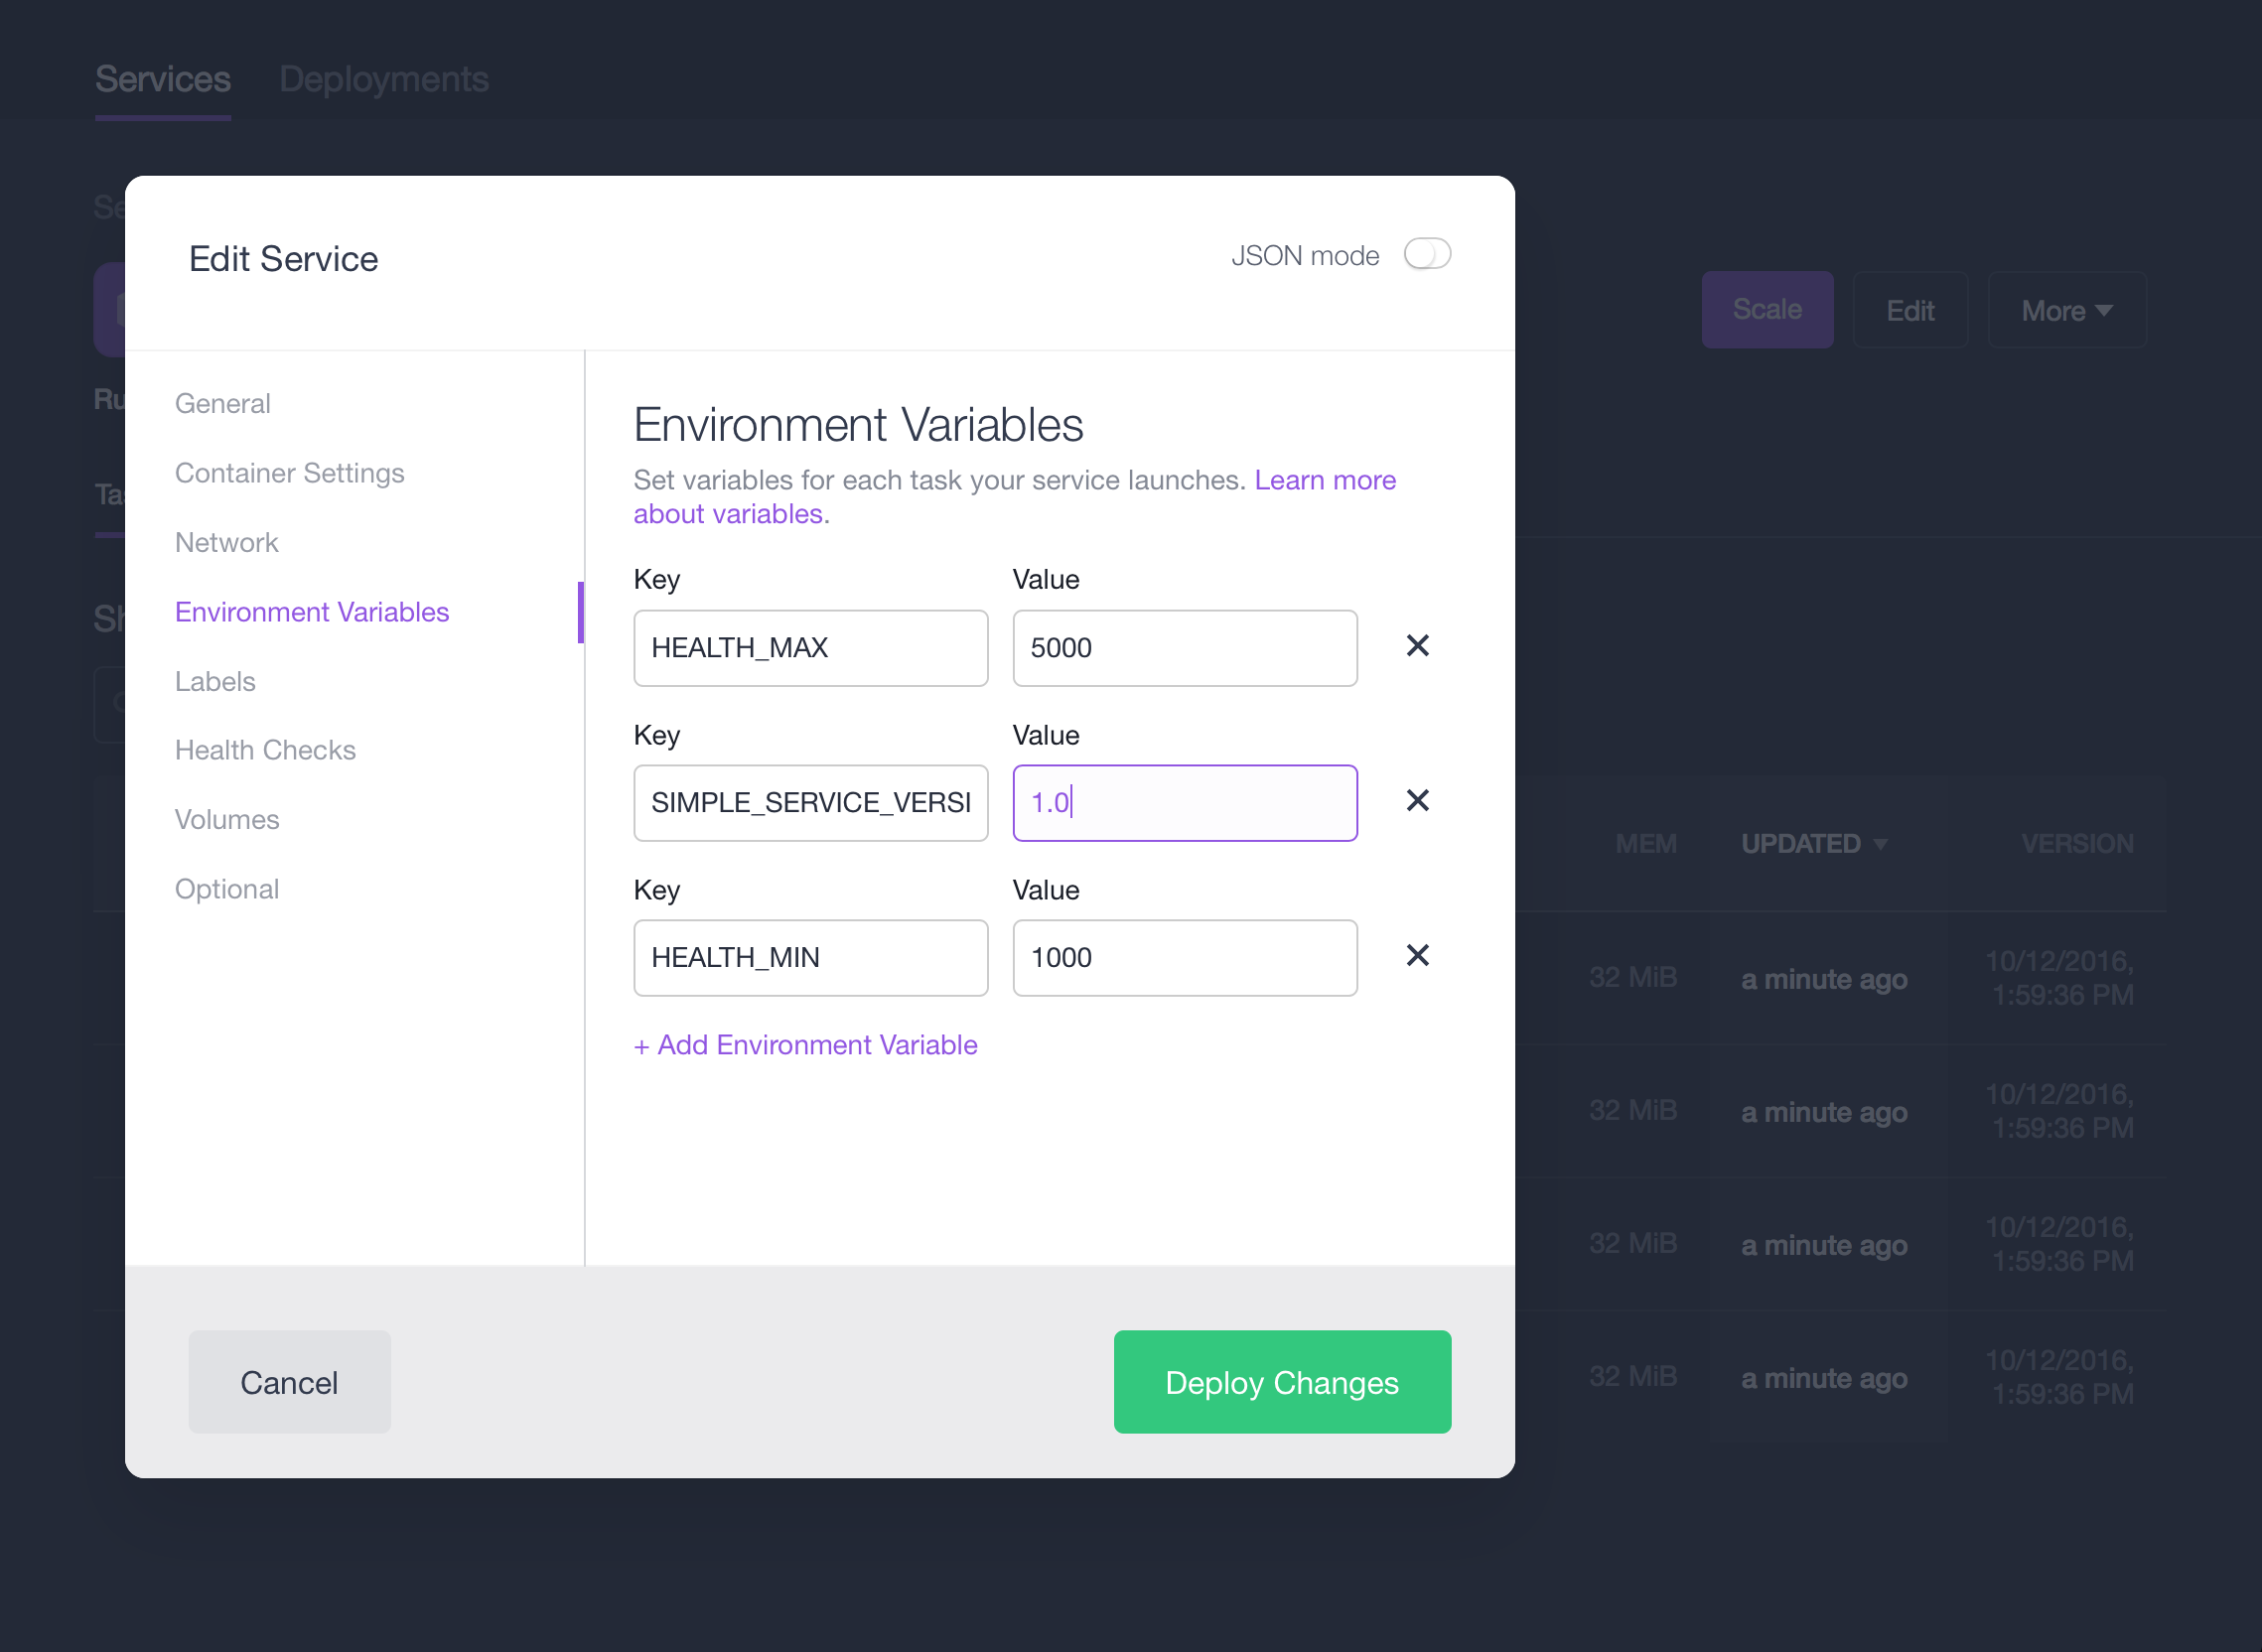Click the delete icon for HEALTH_MIN variable
This screenshot has height=1652, width=2262.
coord(1417,955)
